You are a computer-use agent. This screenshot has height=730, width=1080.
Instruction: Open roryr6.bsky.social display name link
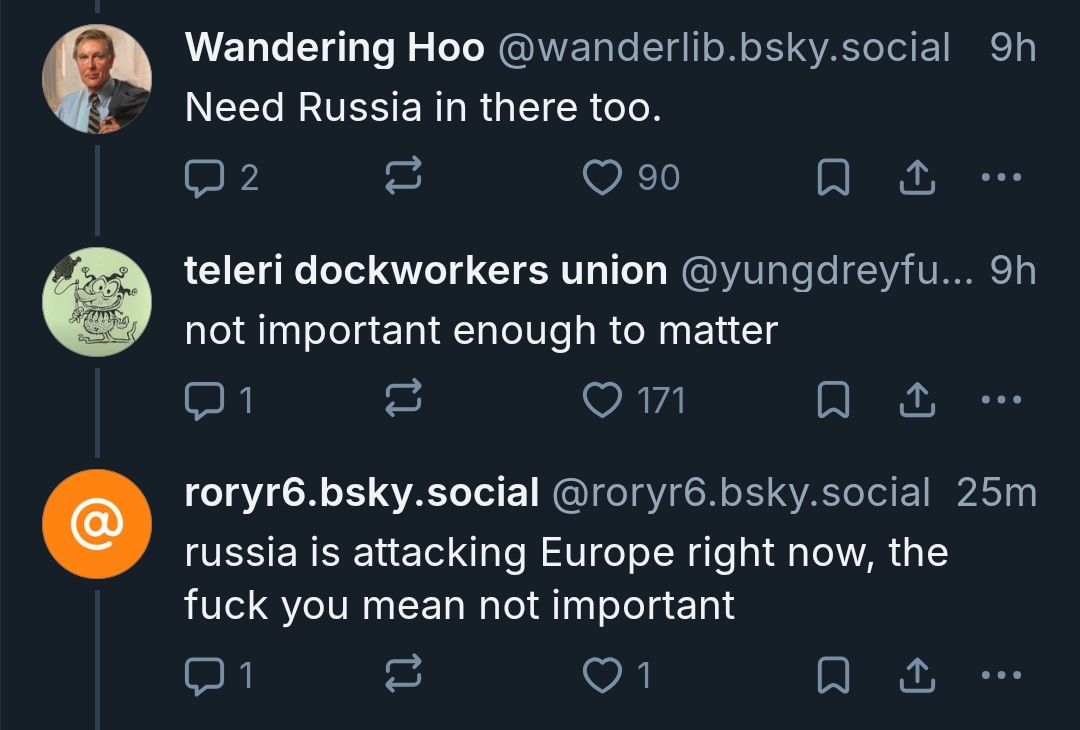click(x=361, y=492)
